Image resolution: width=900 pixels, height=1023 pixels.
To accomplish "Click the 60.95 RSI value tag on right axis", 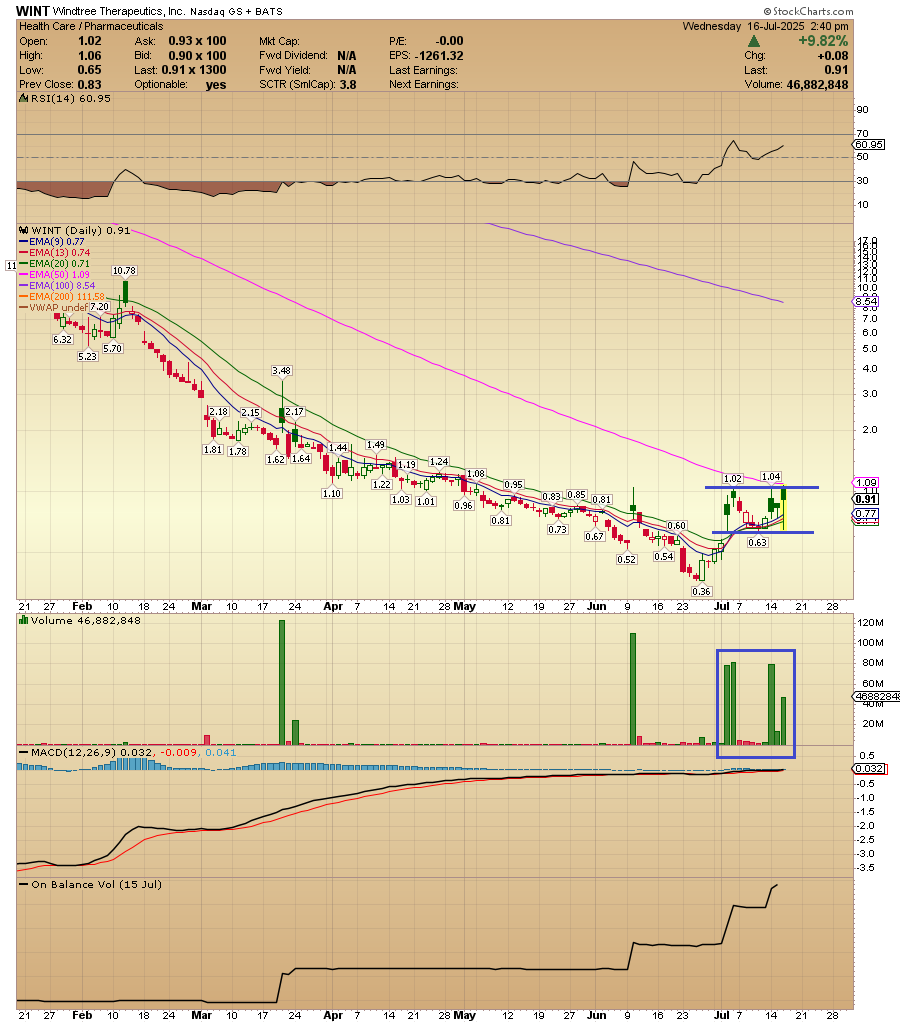I will (x=869, y=144).
